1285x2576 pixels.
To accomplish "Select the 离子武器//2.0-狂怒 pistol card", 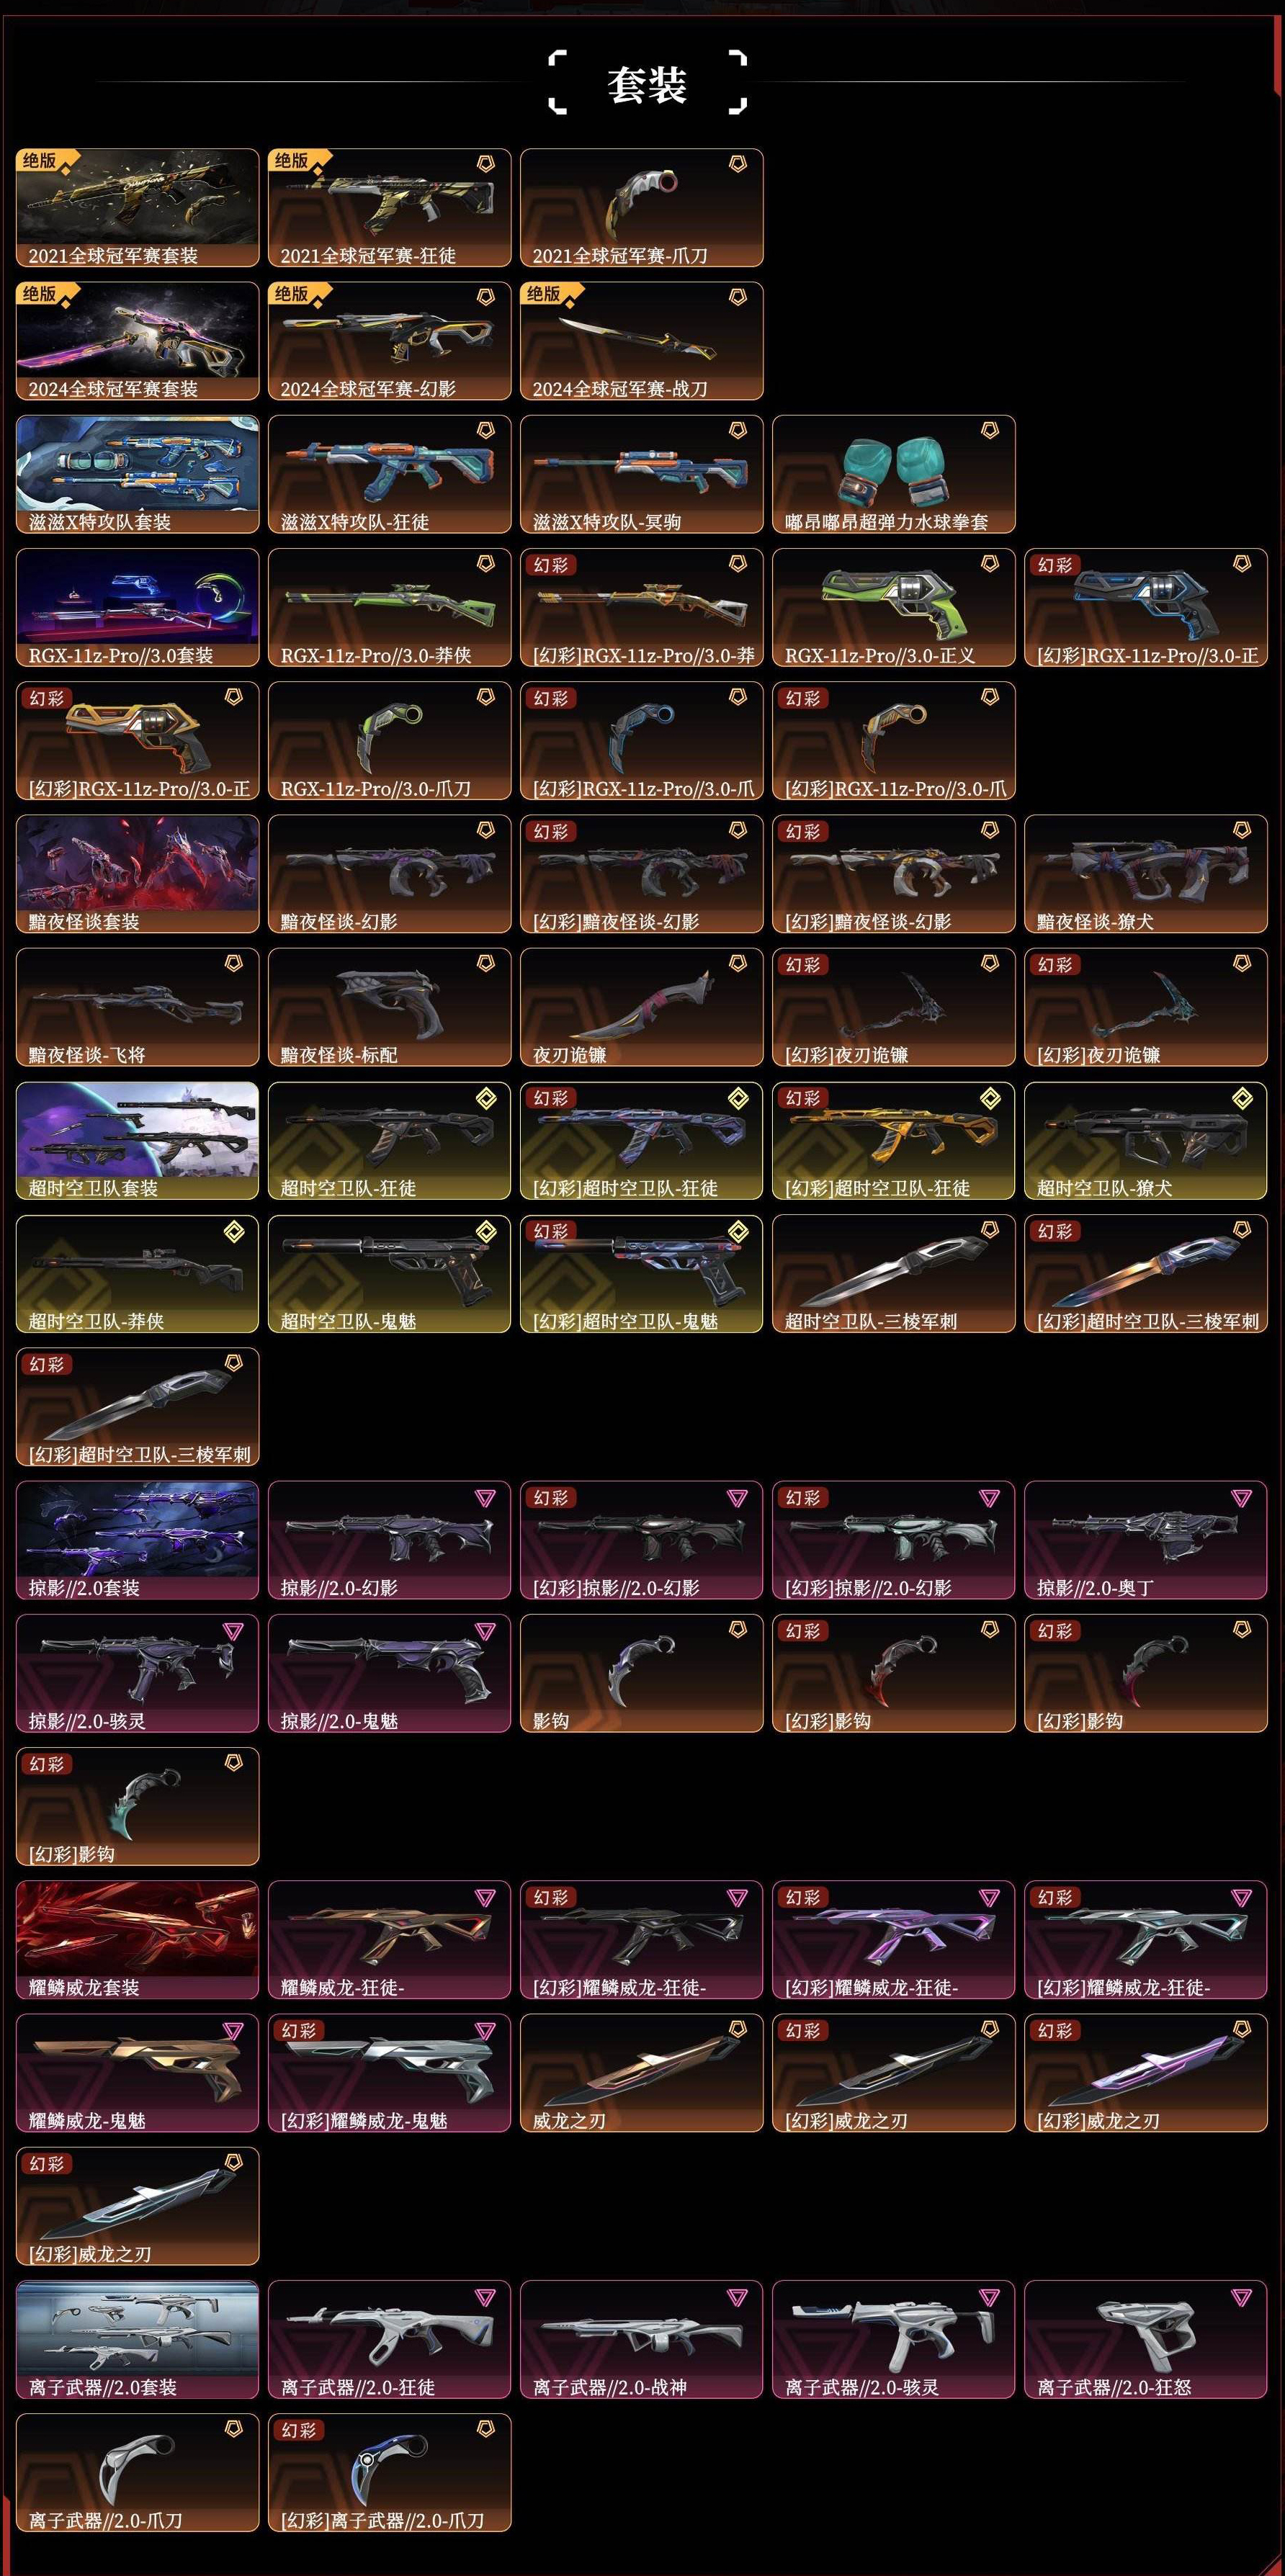I will point(1145,2339).
